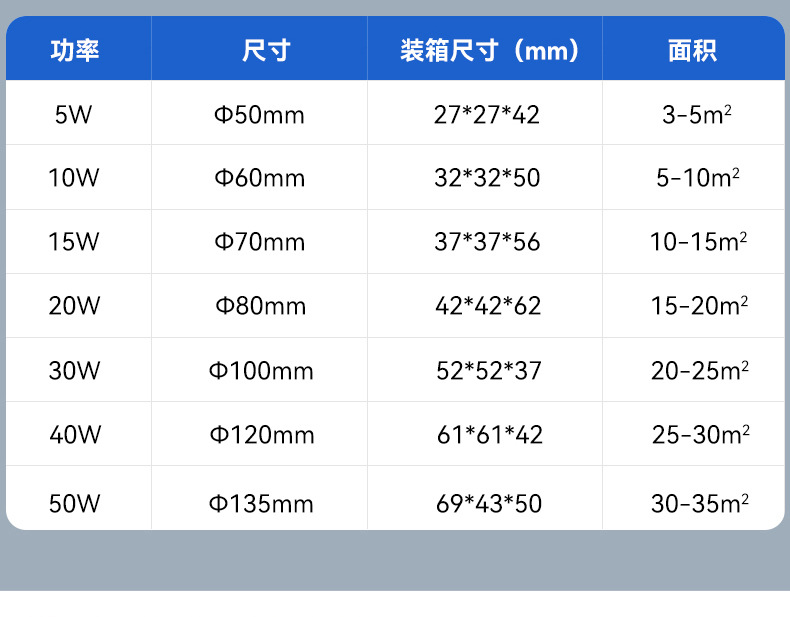Image resolution: width=790 pixels, height=617 pixels.
Task: Click the 功率 column header
Action: (x=75, y=50)
